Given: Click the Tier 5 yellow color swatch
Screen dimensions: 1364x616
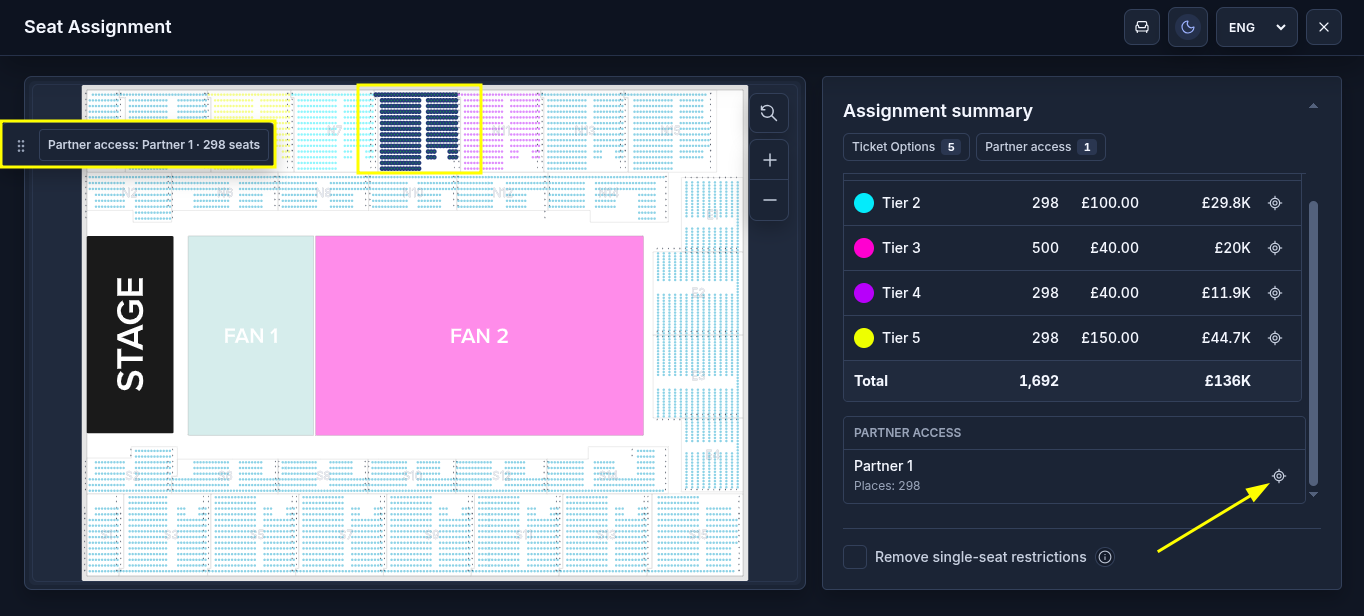Looking at the screenshot, I should (864, 338).
